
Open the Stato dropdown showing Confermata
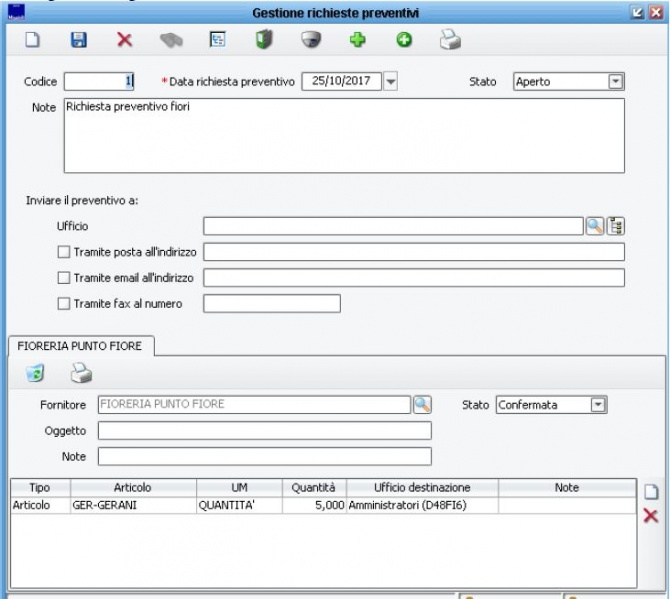coord(598,405)
